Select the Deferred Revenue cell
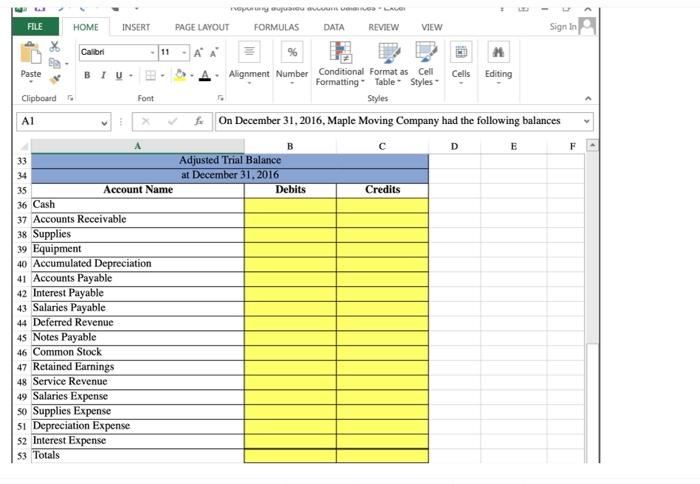This screenshot has height=484, width=700. pyautogui.click(x=138, y=323)
